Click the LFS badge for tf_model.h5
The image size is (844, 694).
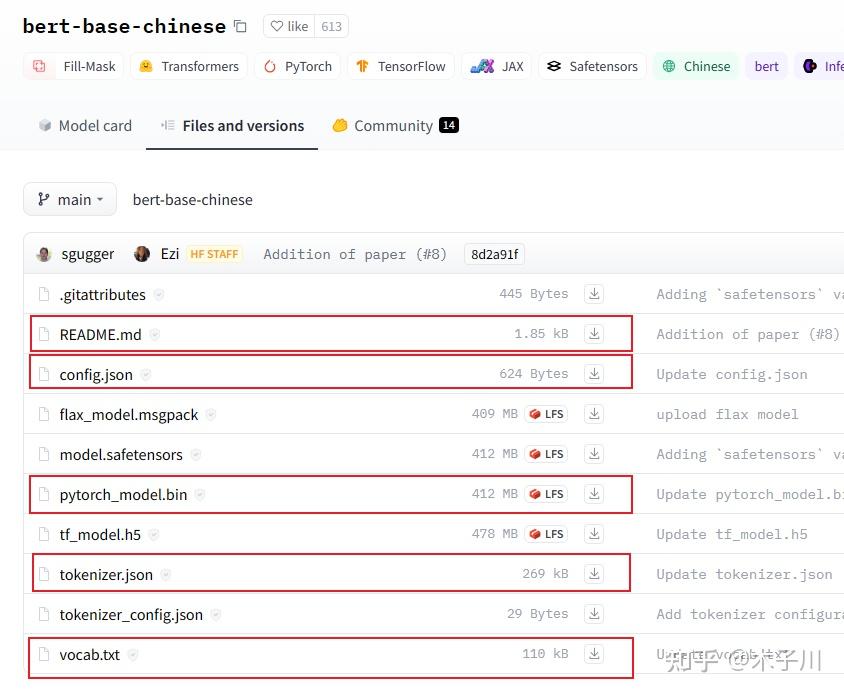click(546, 534)
